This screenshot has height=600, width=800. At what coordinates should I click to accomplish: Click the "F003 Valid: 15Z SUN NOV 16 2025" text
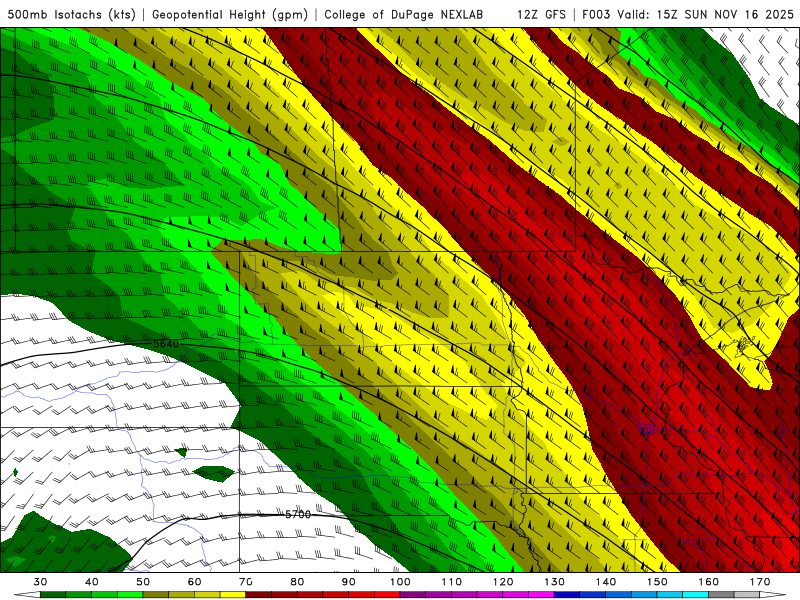(688, 14)
